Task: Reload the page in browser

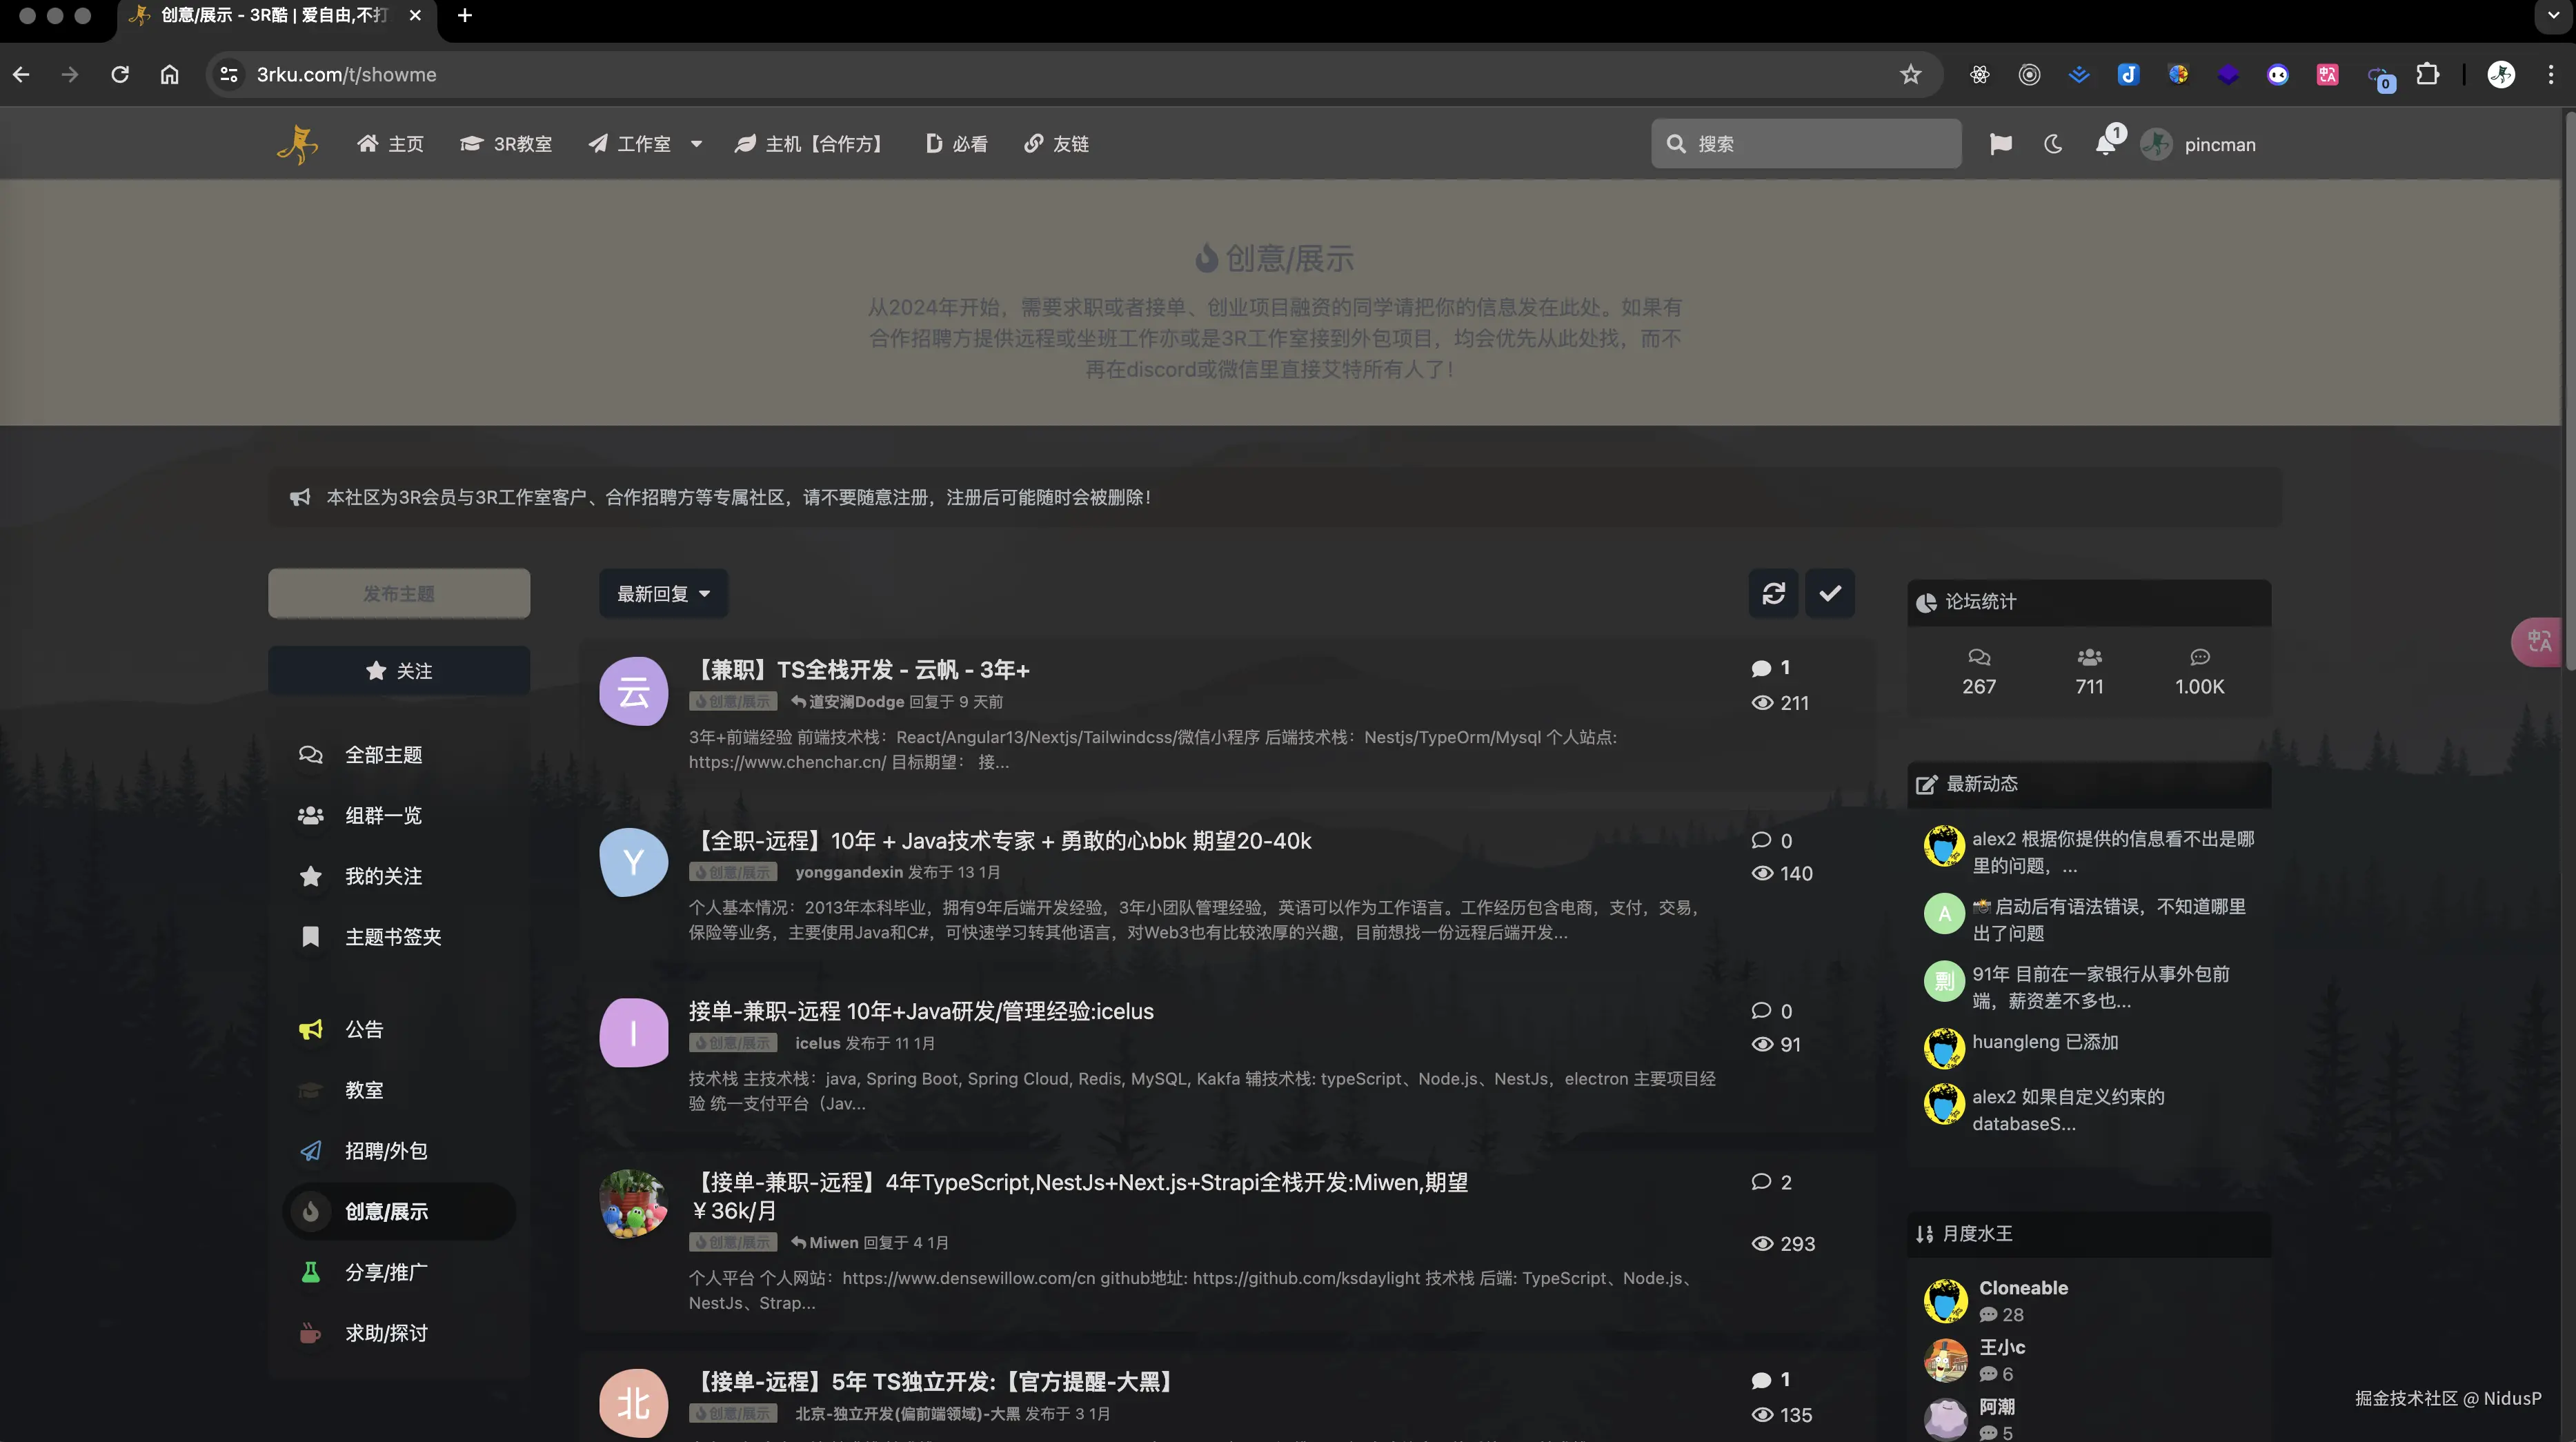Action: [120, 75]
